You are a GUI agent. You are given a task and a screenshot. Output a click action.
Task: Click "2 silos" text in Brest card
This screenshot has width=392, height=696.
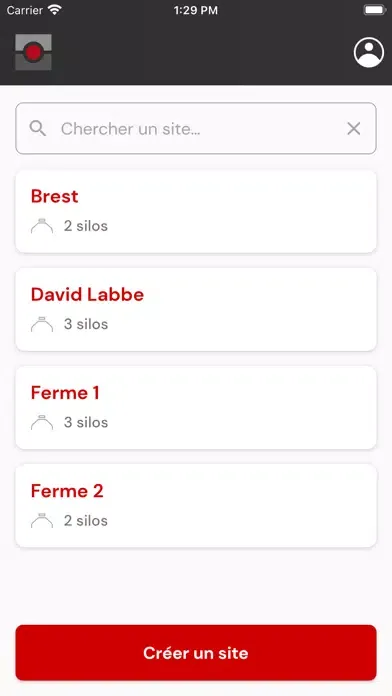86,225
